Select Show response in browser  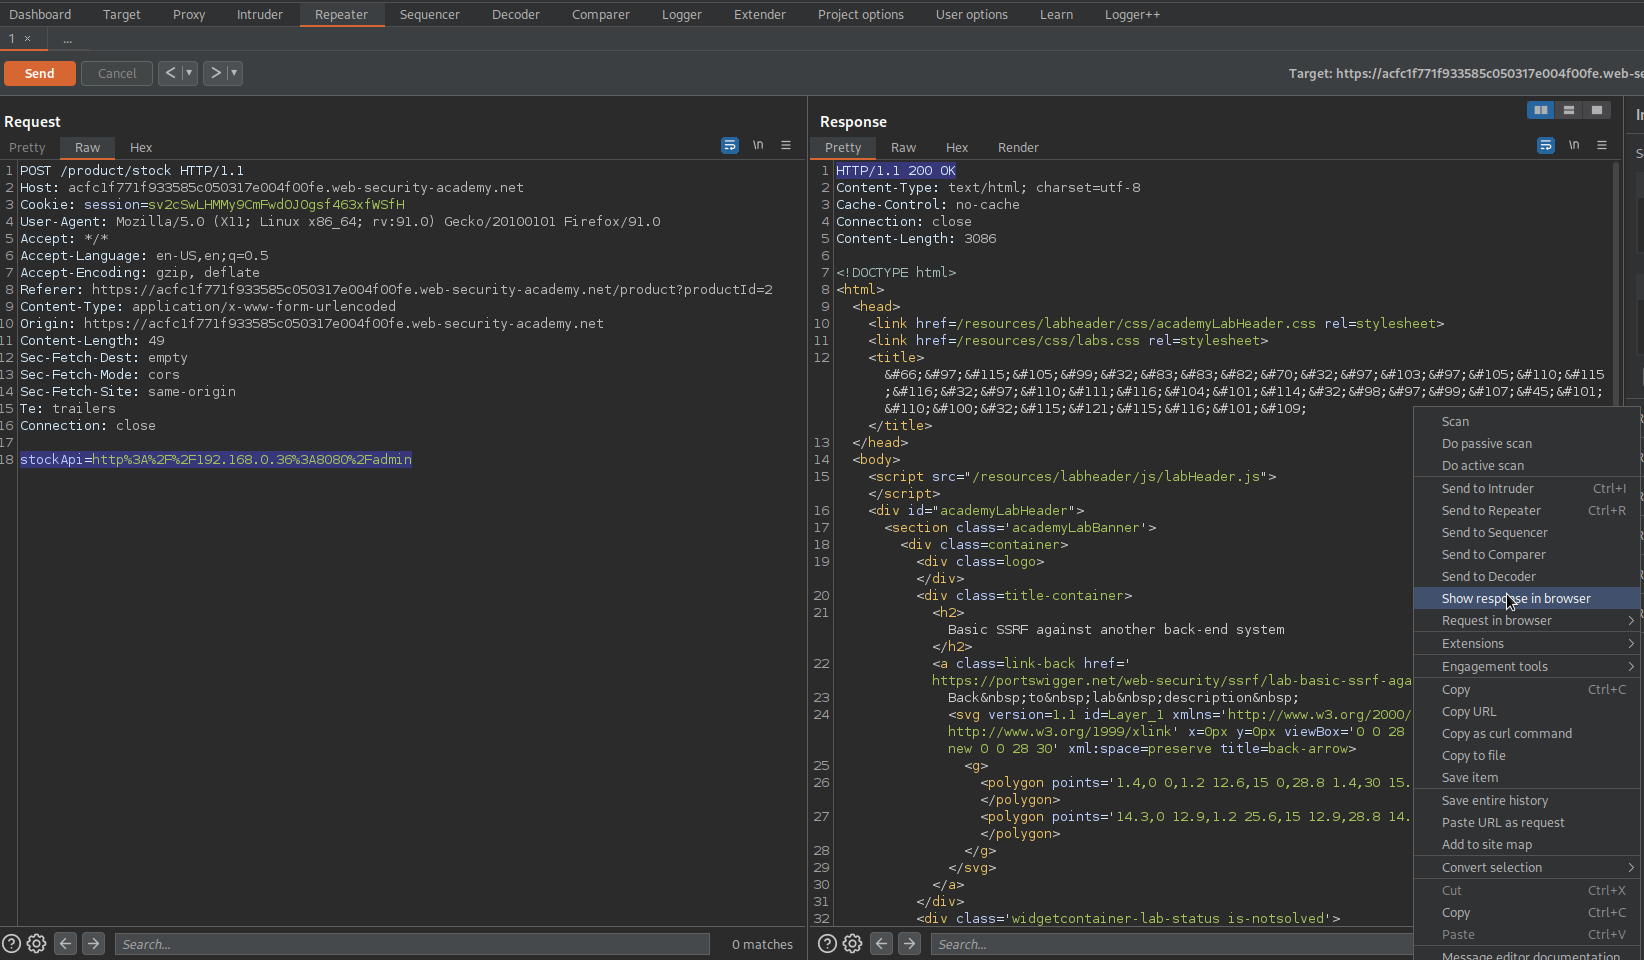1526,599
